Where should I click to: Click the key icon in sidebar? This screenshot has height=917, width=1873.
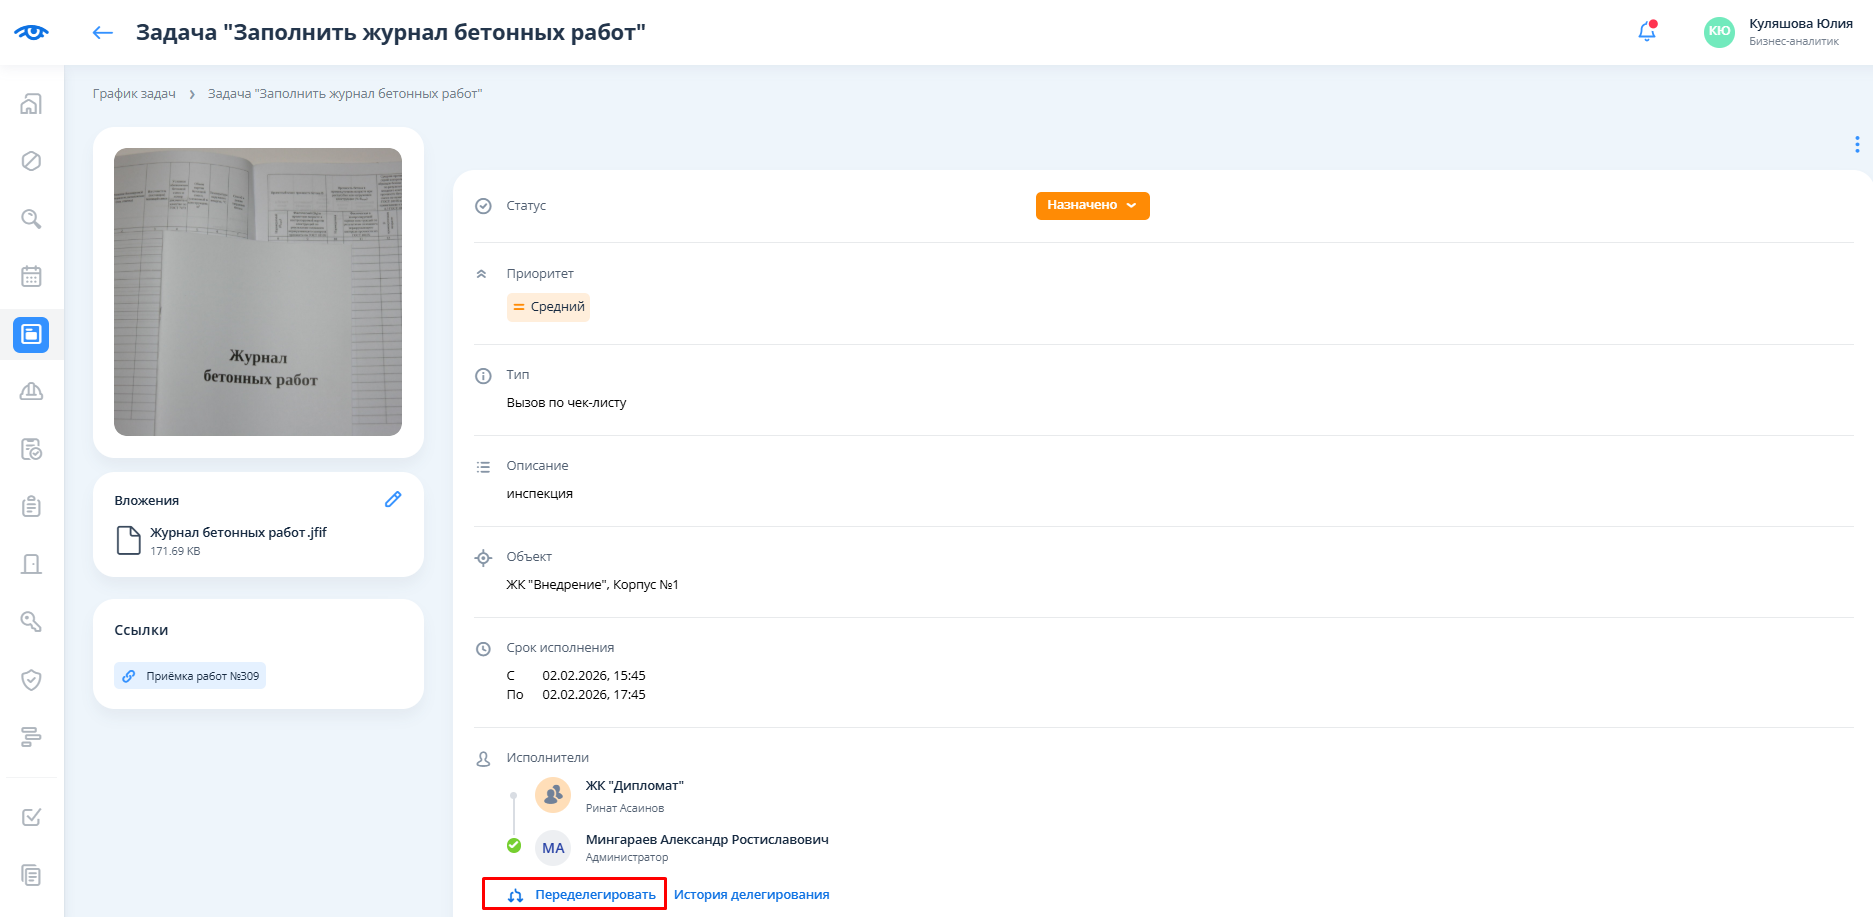[31, 622]
